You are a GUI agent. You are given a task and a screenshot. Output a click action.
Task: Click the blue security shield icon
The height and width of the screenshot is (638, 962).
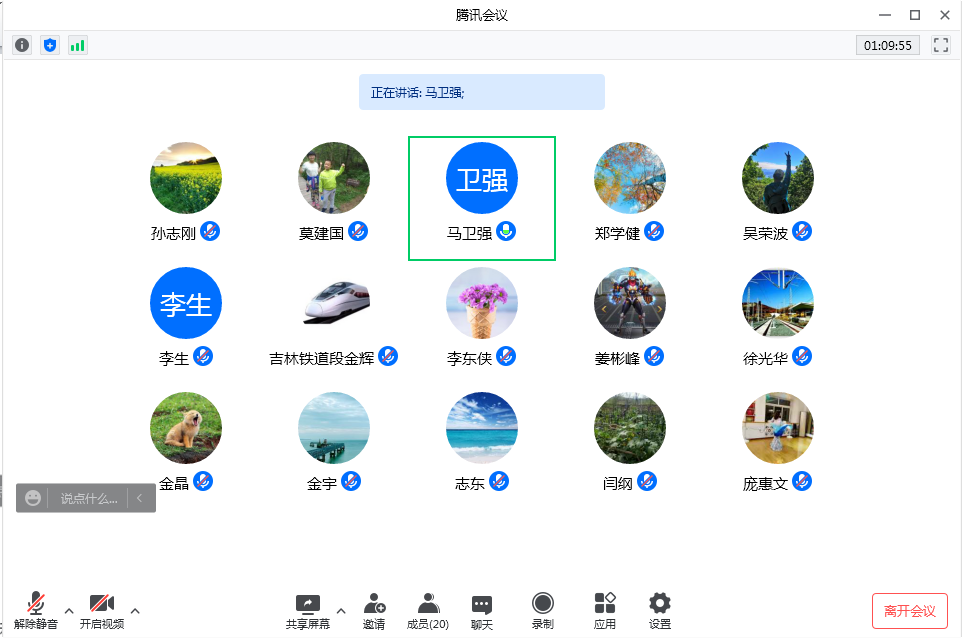pyautogui.click(x=50, y=45)
